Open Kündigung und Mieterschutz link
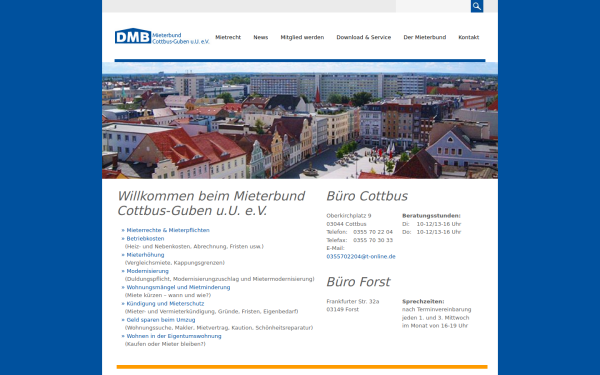 tap(165, 303)
